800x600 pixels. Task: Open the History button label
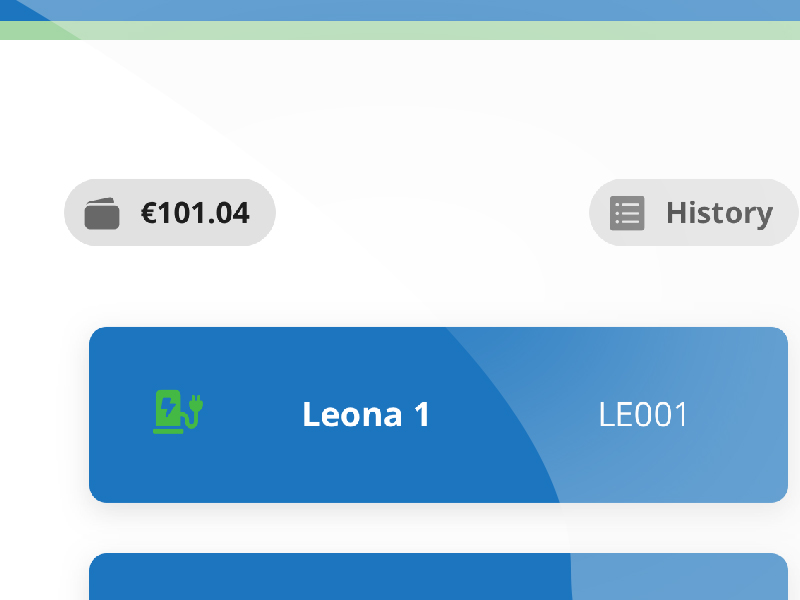719,213
